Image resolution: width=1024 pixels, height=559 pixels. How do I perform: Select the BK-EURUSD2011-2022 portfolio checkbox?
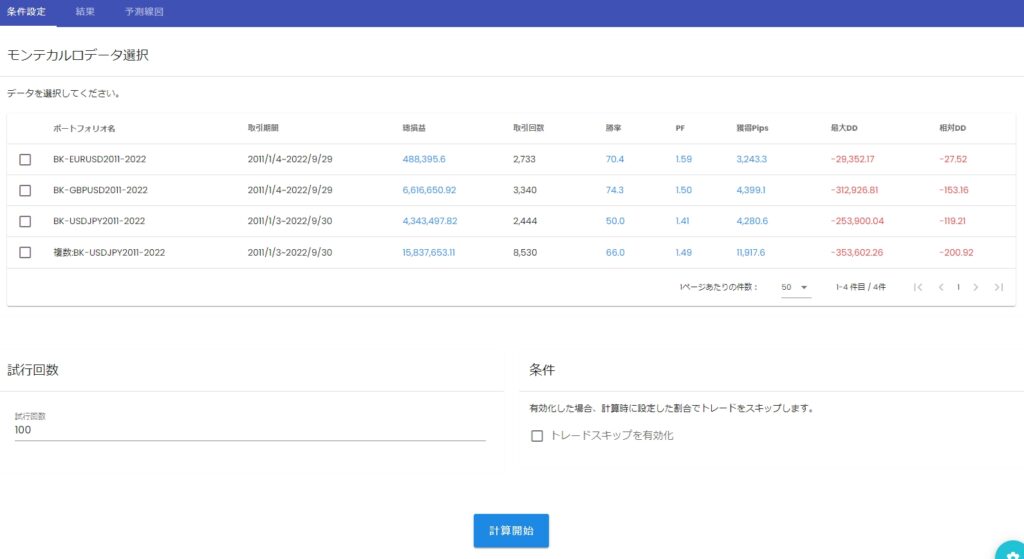click(x=25, y=159)
